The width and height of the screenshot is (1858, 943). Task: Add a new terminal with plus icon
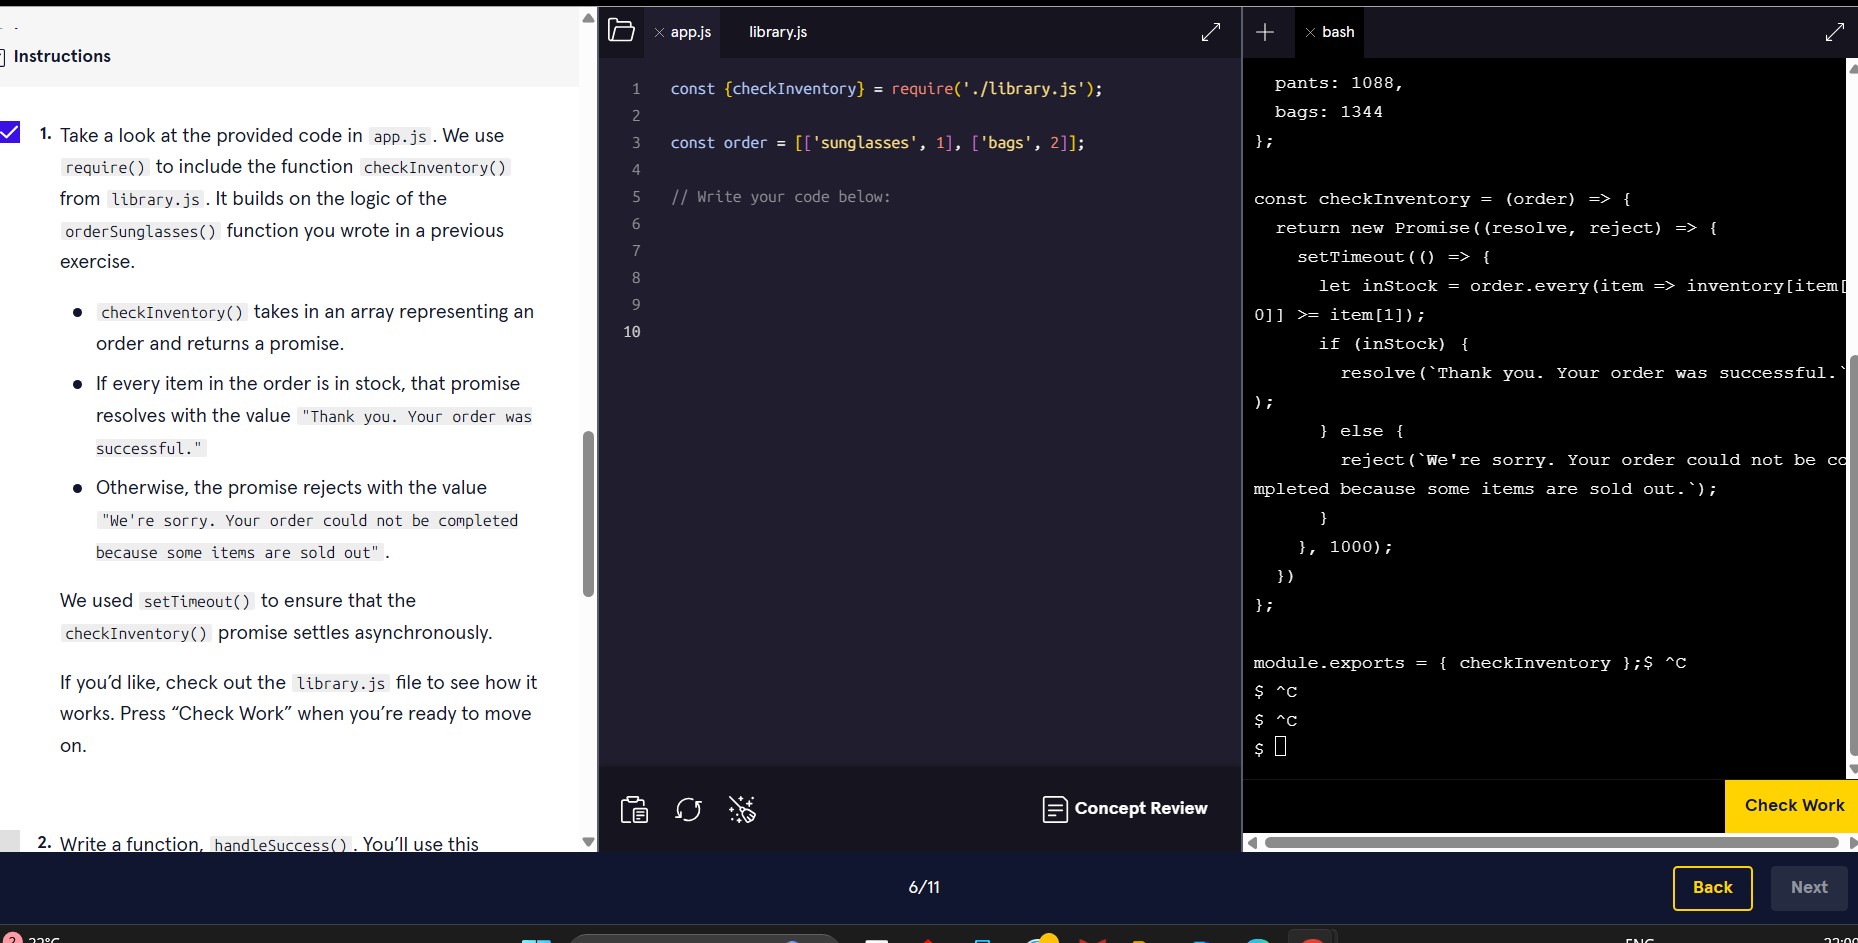coord(1264,32)
